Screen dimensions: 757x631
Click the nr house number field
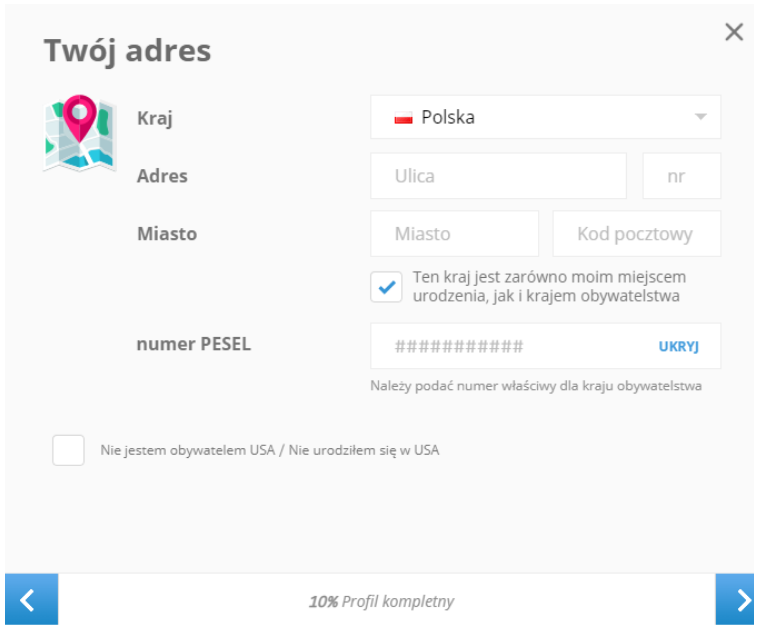[681, 176]
